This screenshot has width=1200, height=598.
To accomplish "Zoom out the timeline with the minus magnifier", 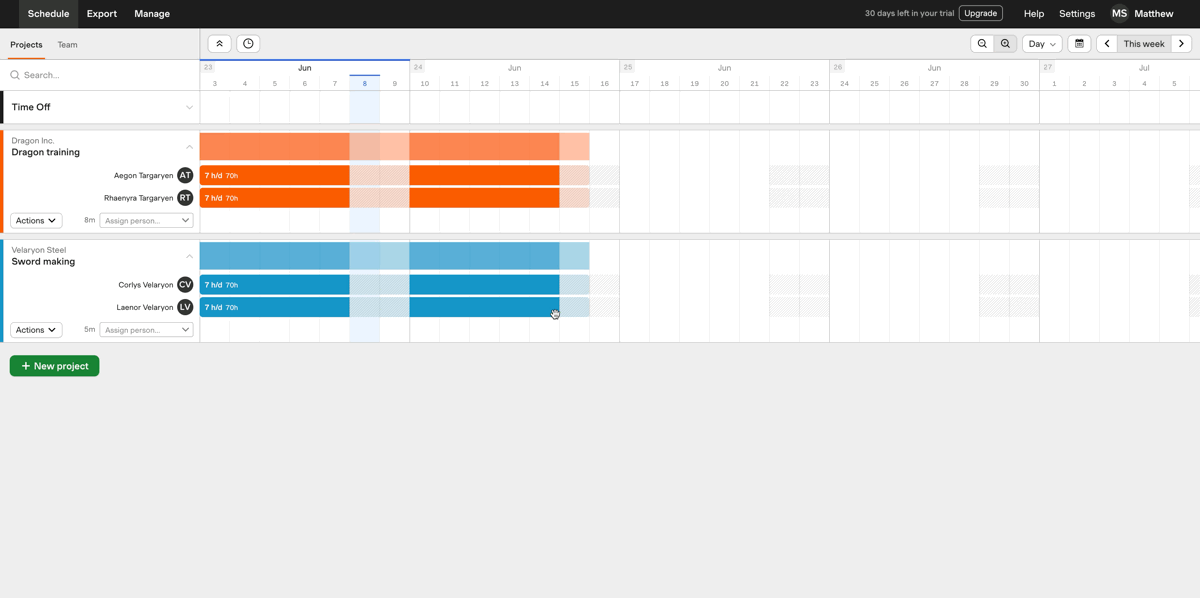I will [x=982, y=44].
